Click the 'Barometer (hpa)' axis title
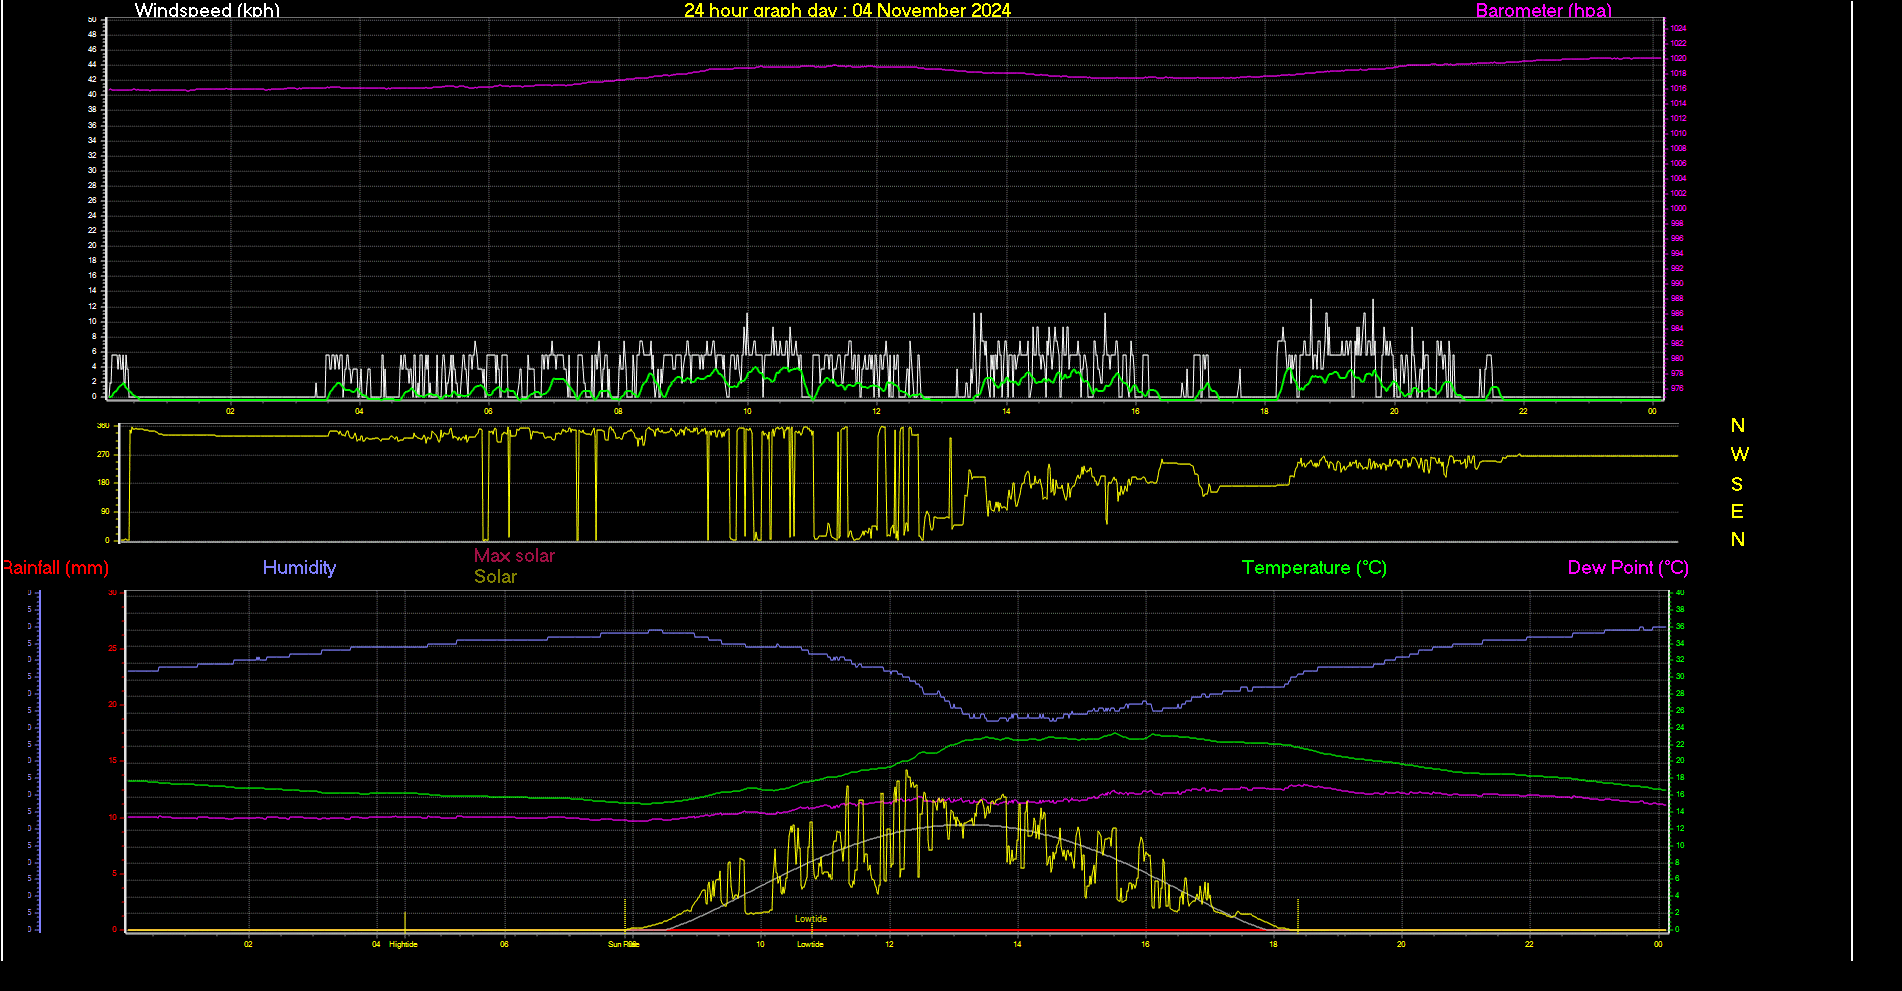Image resolution: width=1902 pixels, height=991 pixels. coord(1544,10)
